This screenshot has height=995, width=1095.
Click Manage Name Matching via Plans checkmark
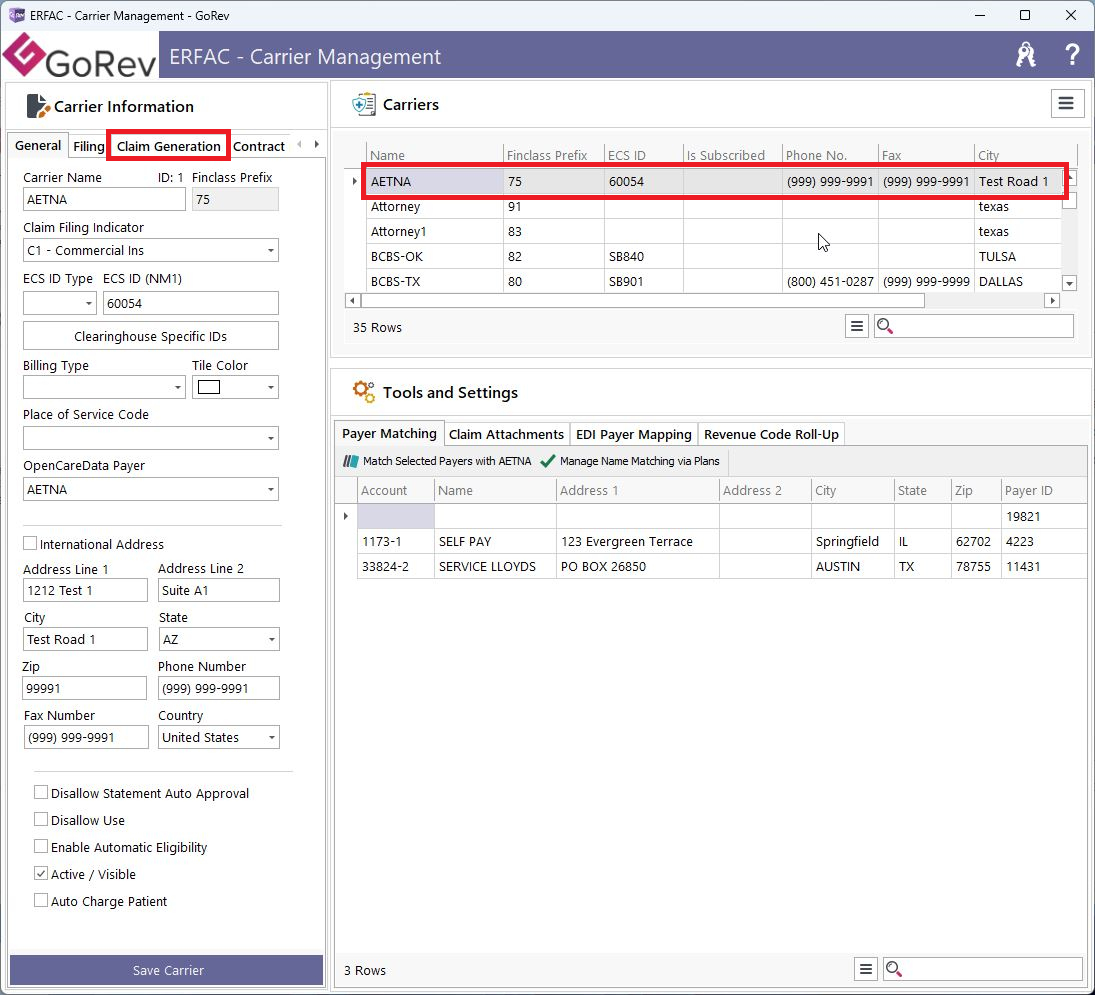pos(547,461)
